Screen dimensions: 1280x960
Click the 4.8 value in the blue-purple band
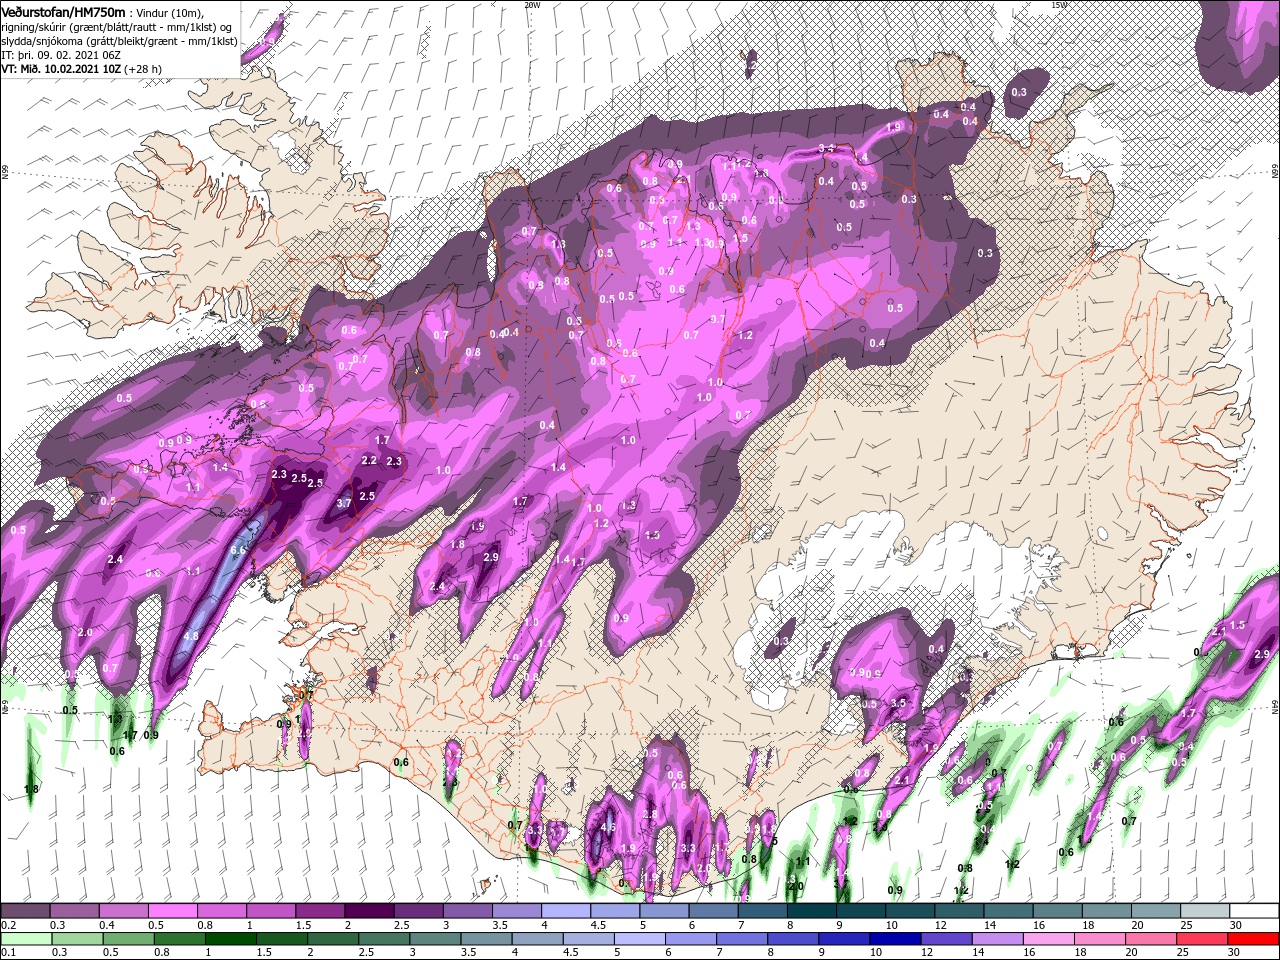192,635
